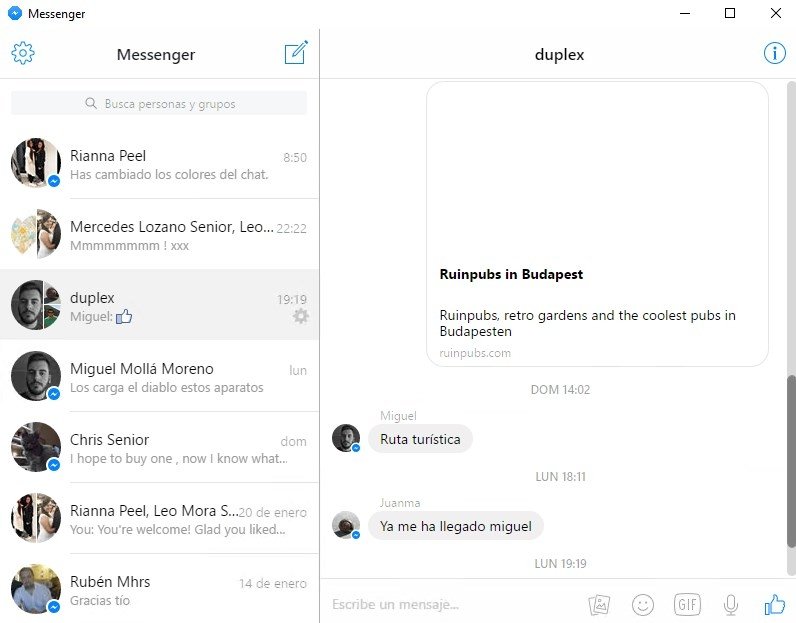796x623 pixels.
Task: Open Mercedes Lozano Senior, Leo conversation
Action: coord(159,234)
